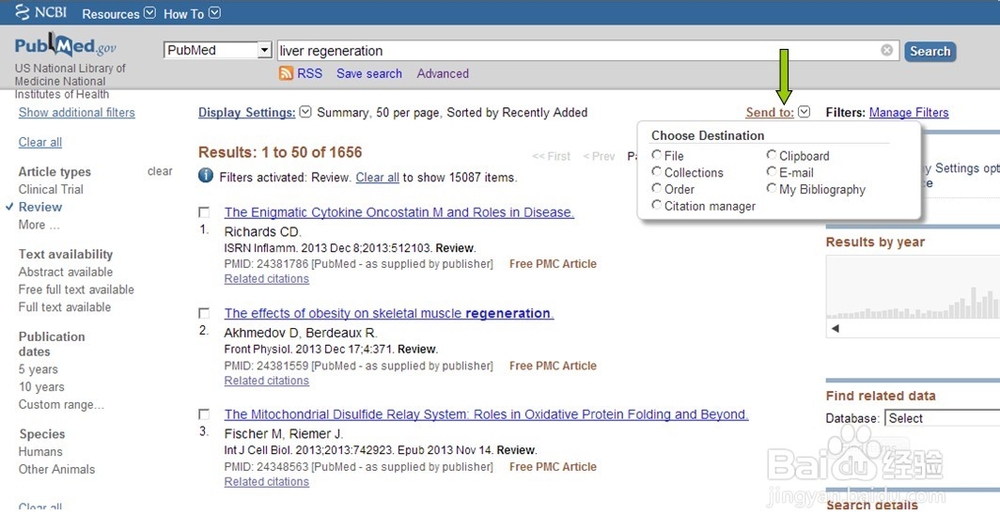
Task: Open Related citations for Richards CD article
Action: (x=267, y=279)
